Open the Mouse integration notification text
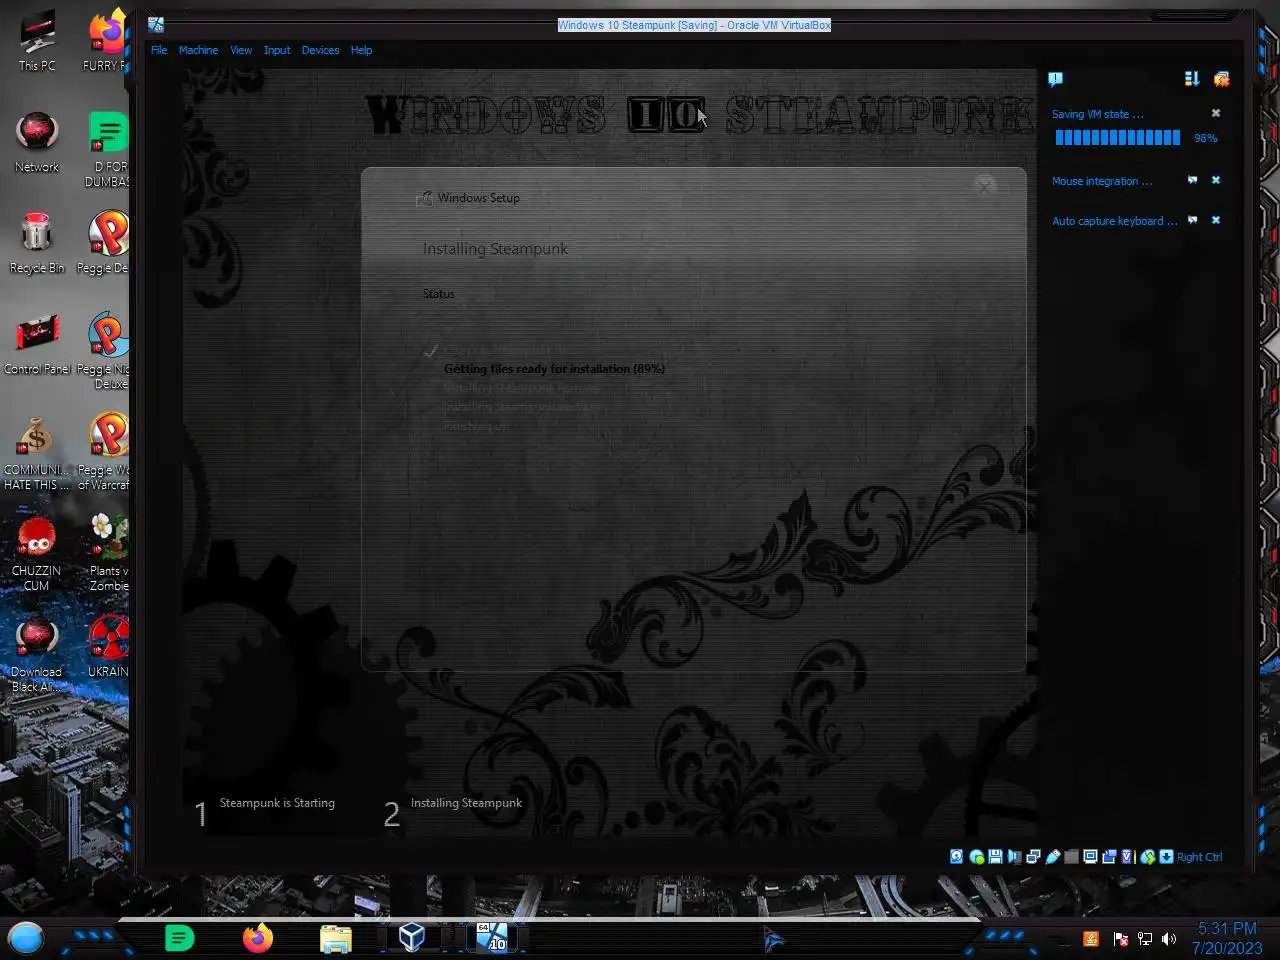This screenshot has width=1280, height=960. (1102, 181)
